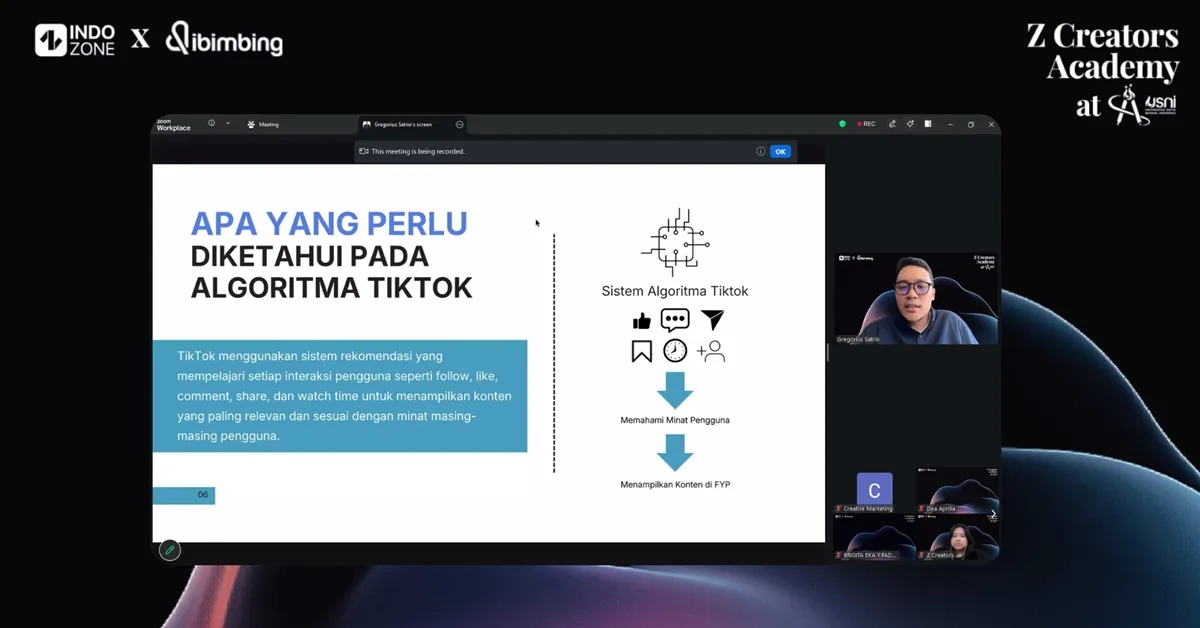The height and width of the screenshot is (628, 1200).
Task: Click the add-follower person icon on the slide
Action: point(711,351)
